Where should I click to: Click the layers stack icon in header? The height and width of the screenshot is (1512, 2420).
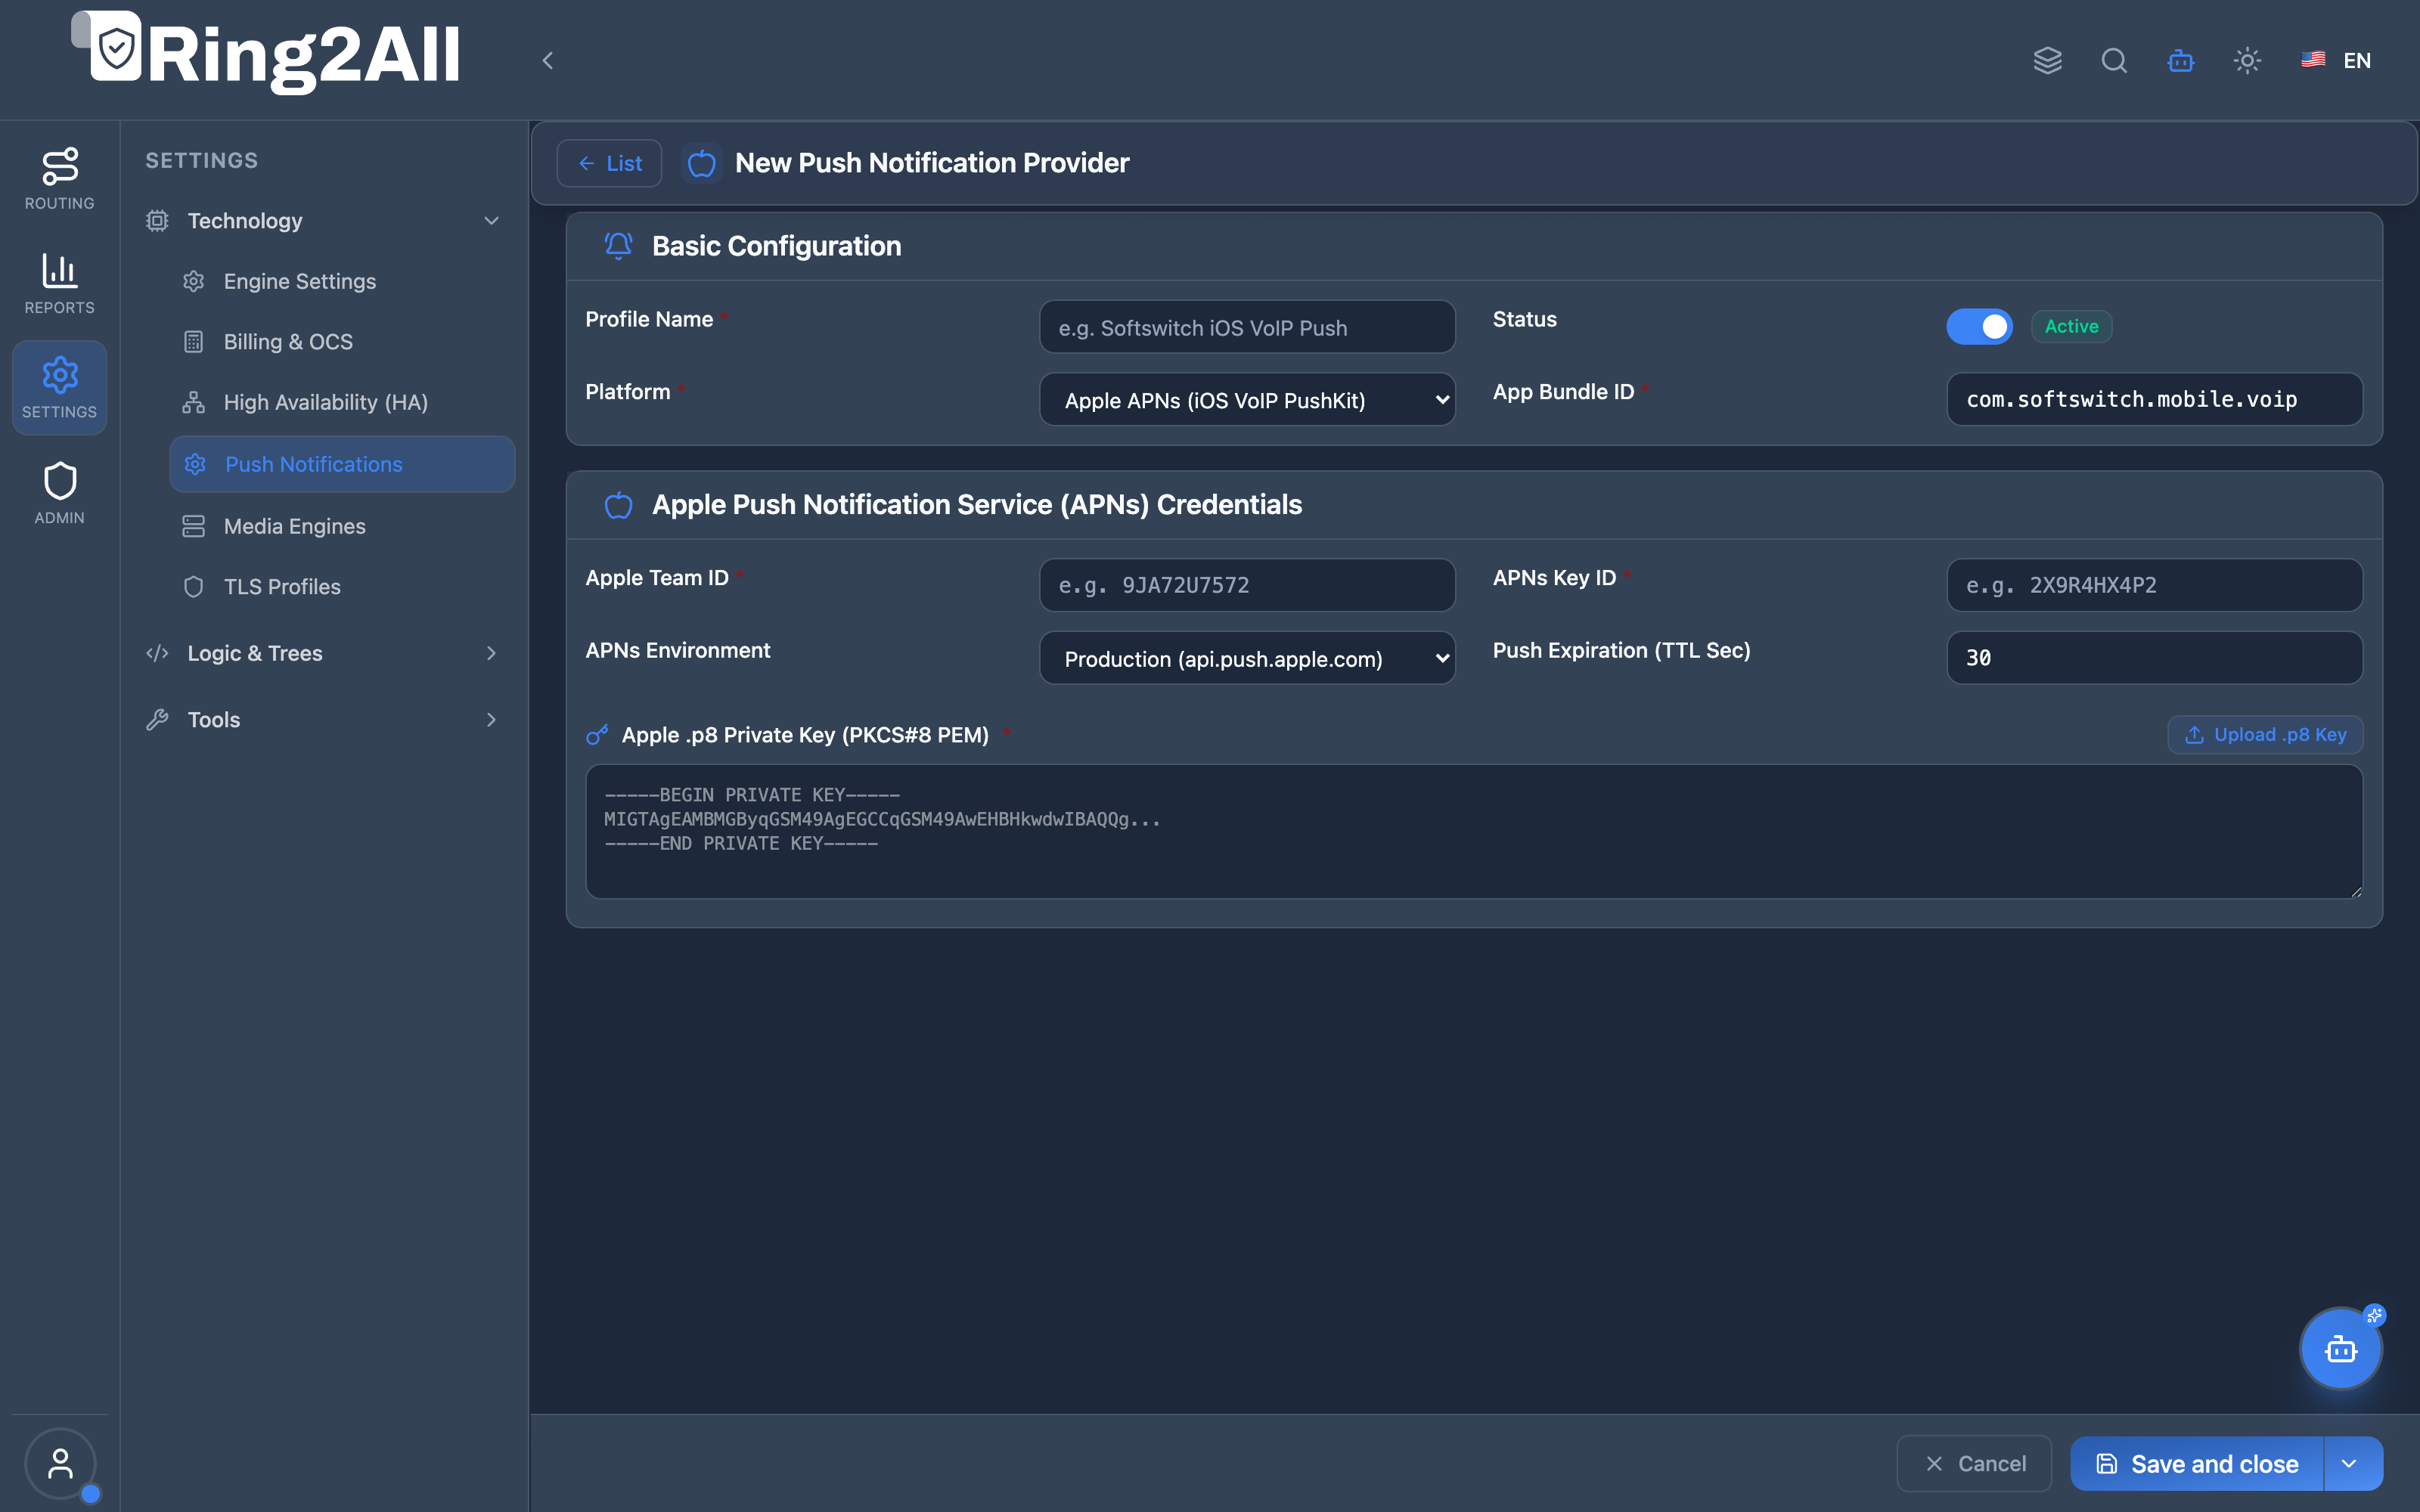pyautogui.click(x=2047, y=60)
